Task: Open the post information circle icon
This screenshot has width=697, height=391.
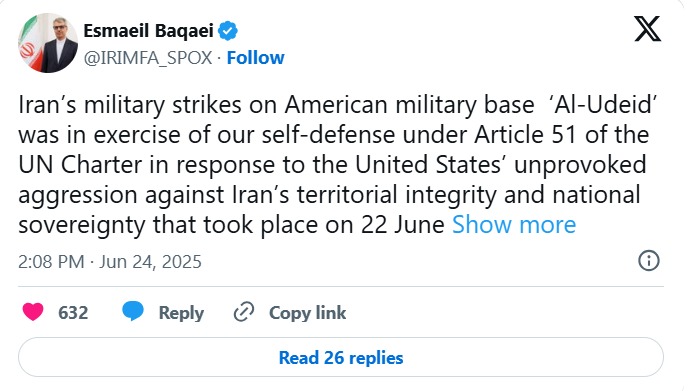Action: [x=649, y=260]
